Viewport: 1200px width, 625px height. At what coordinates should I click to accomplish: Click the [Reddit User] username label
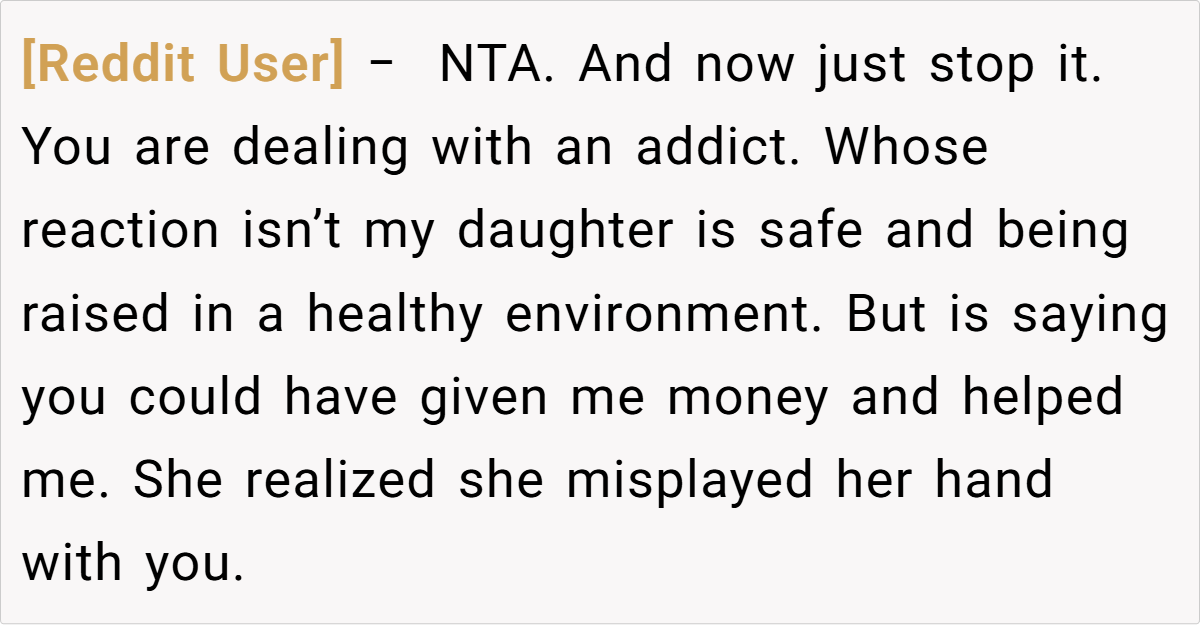pyautogui.click(x=182, y=66)
